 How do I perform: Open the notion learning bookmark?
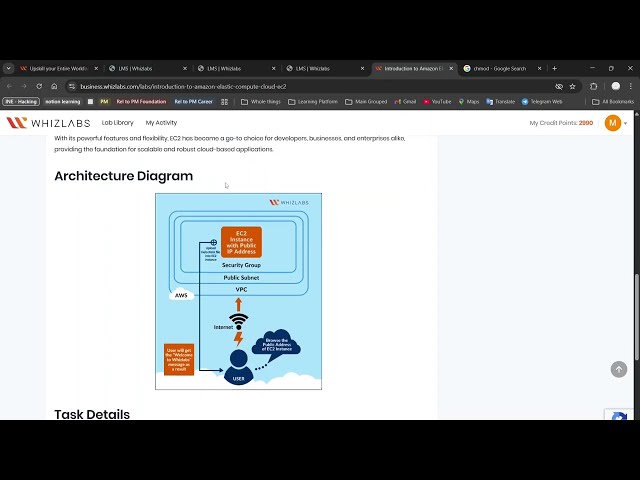click(63, 102)
